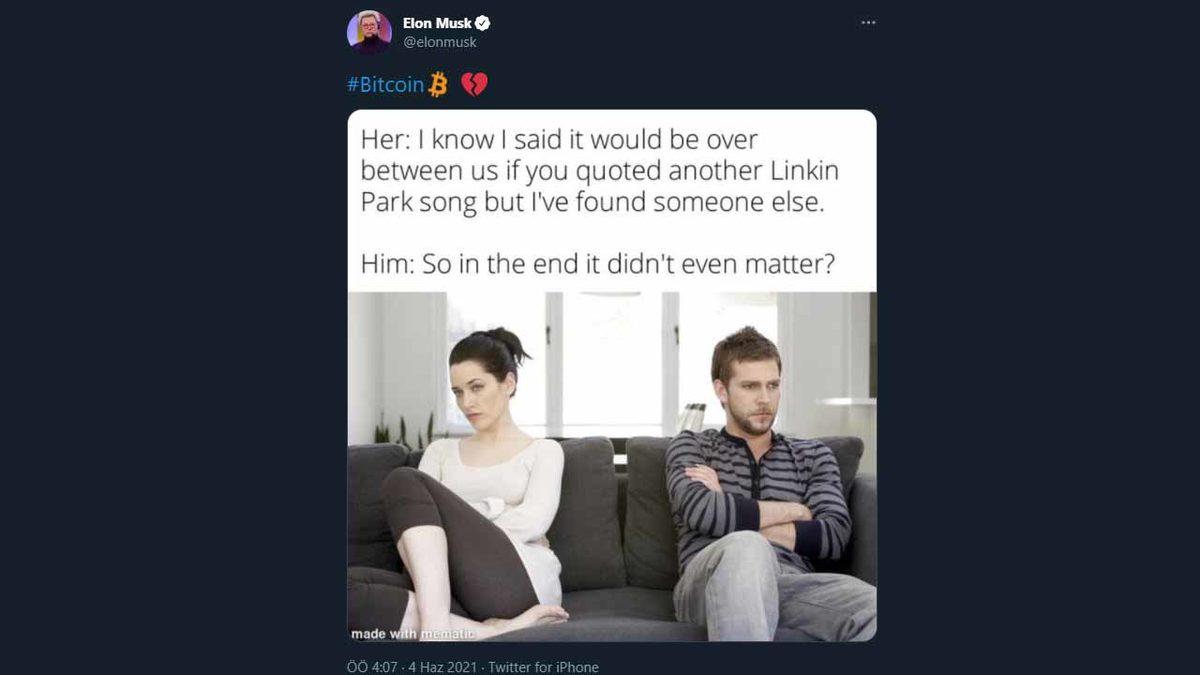This screenshot has height=675, width=1200.
Task: Click Elon Musk's profile avatar
Action: (x=369, y=31)
